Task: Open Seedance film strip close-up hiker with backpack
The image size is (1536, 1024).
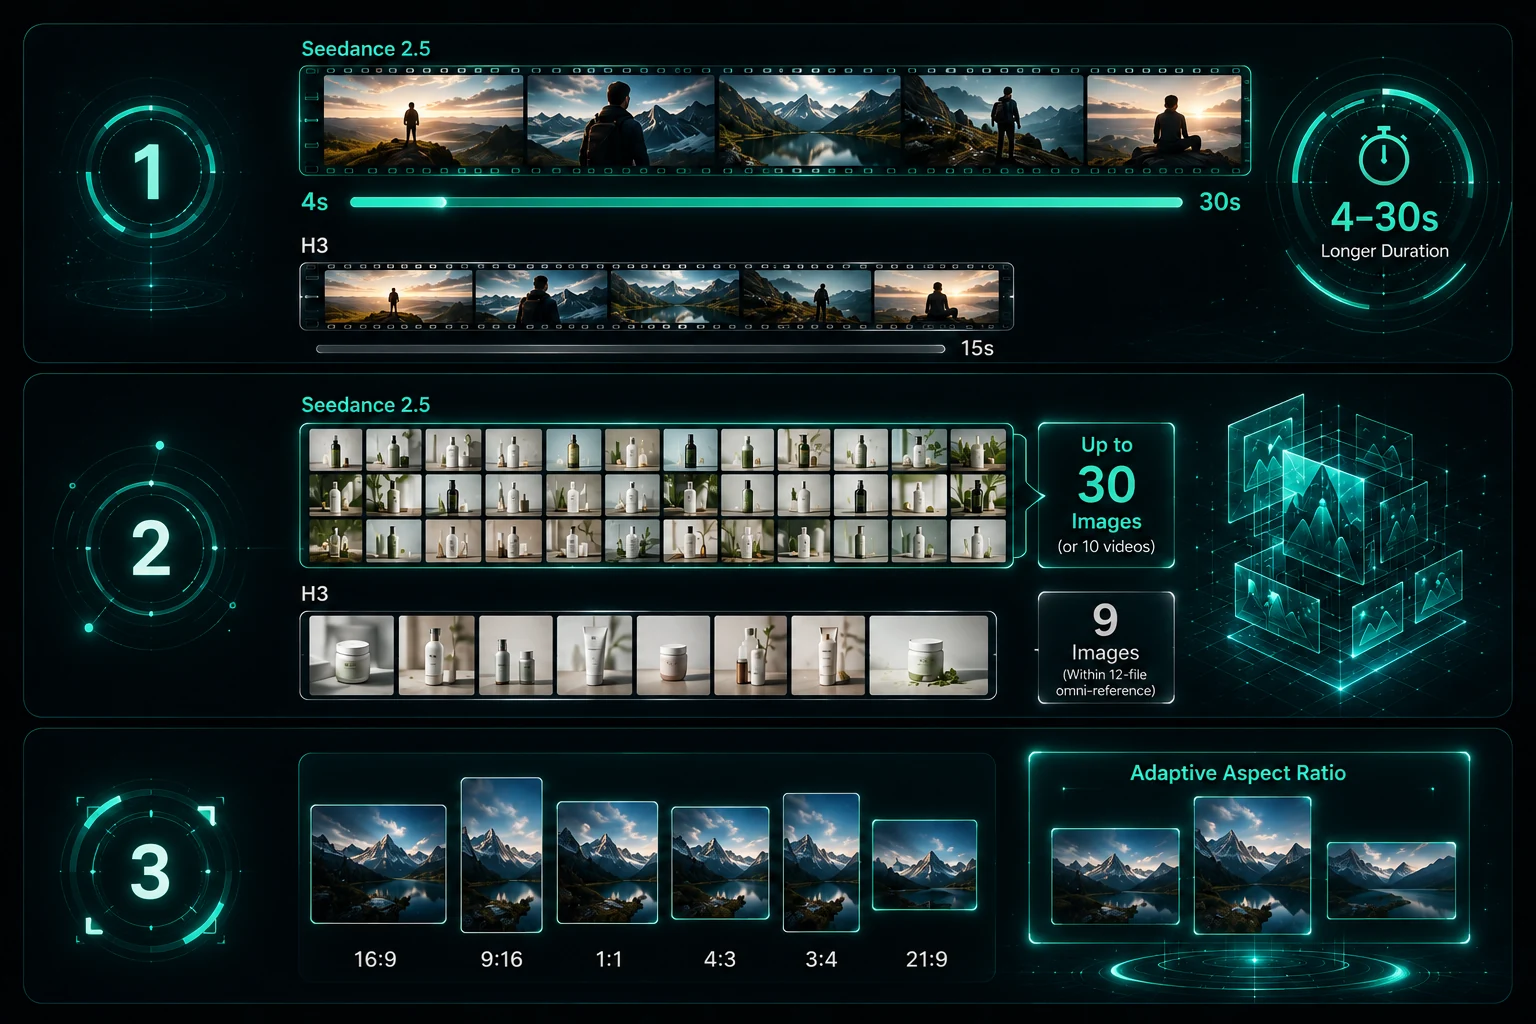Action: coord(621,120)
